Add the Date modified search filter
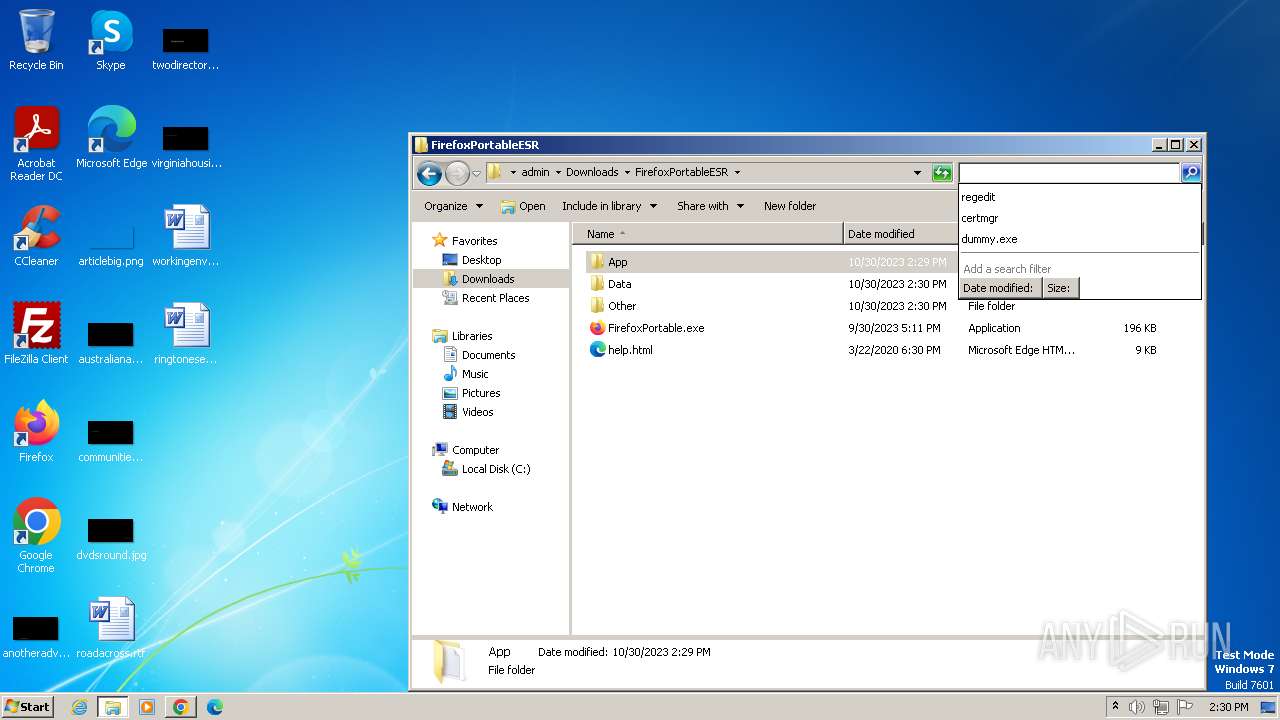Image resolution: width=1280 pixels, height=720 pixels. click(998, 288)
